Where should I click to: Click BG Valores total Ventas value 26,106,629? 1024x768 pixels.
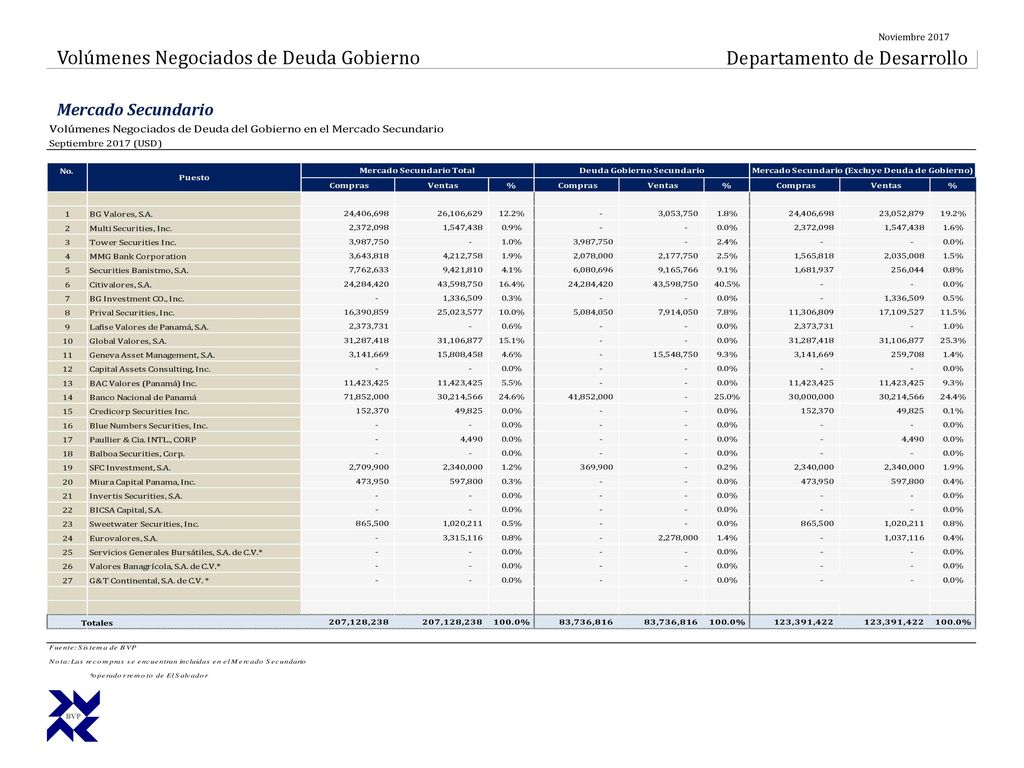[x=460, y=214]
